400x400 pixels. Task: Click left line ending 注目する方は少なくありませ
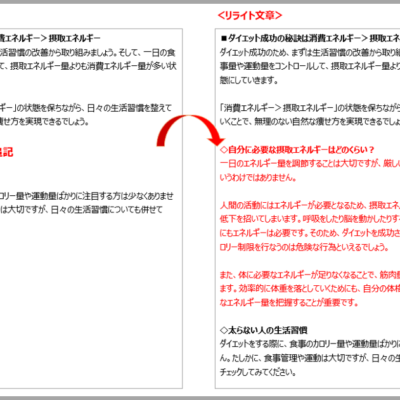tap(87, 196)
